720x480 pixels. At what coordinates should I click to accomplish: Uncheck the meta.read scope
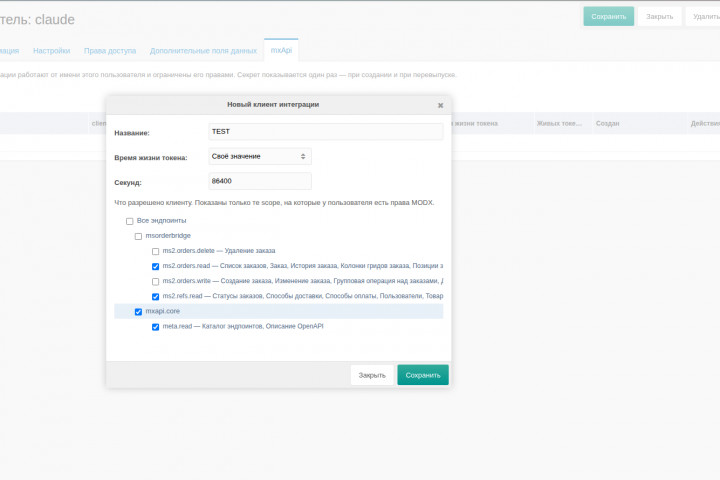click(x=156, y=327)
